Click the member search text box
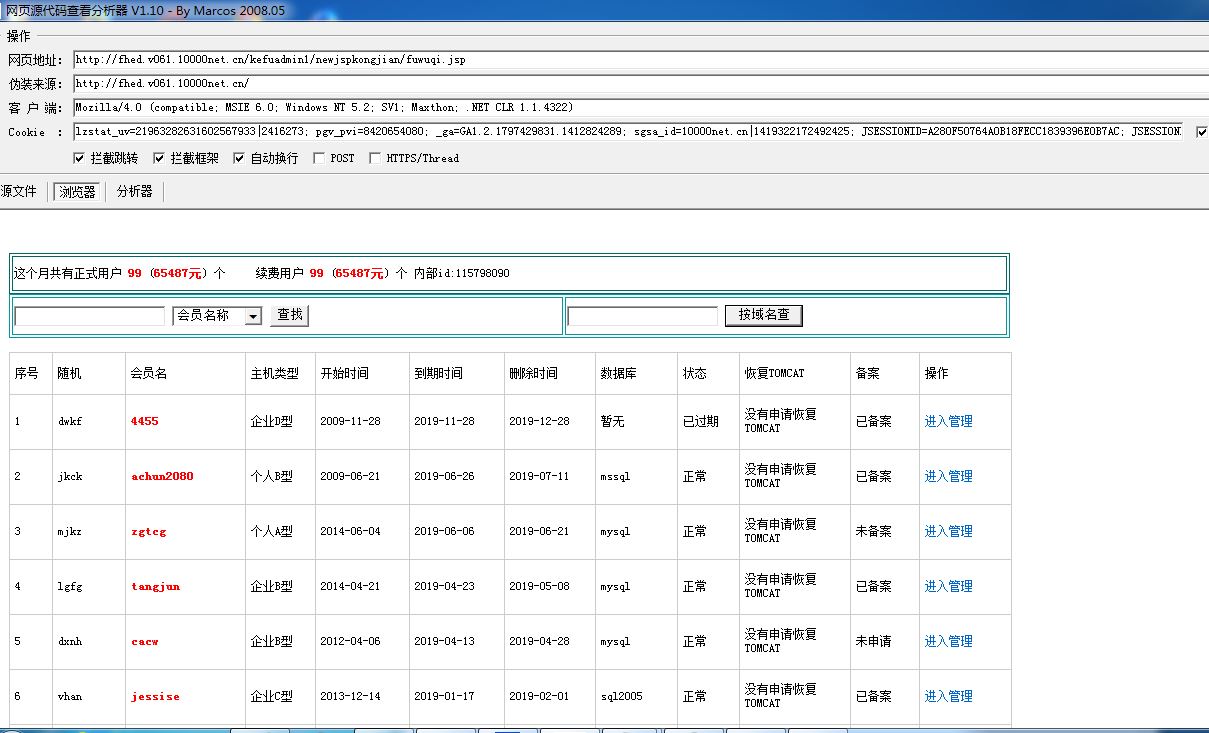The width and height of the screenshot is (1209, 733). pos(90,316)
